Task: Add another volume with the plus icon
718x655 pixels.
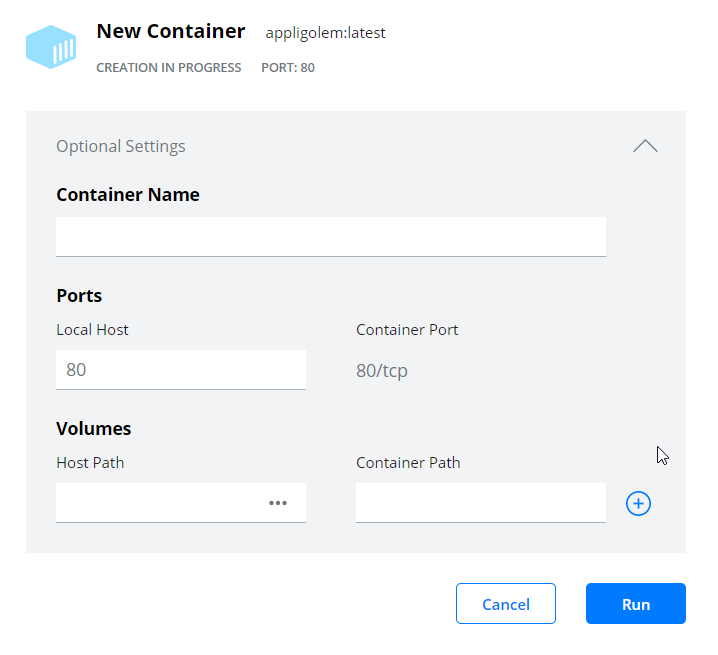Action: [638, 503]
